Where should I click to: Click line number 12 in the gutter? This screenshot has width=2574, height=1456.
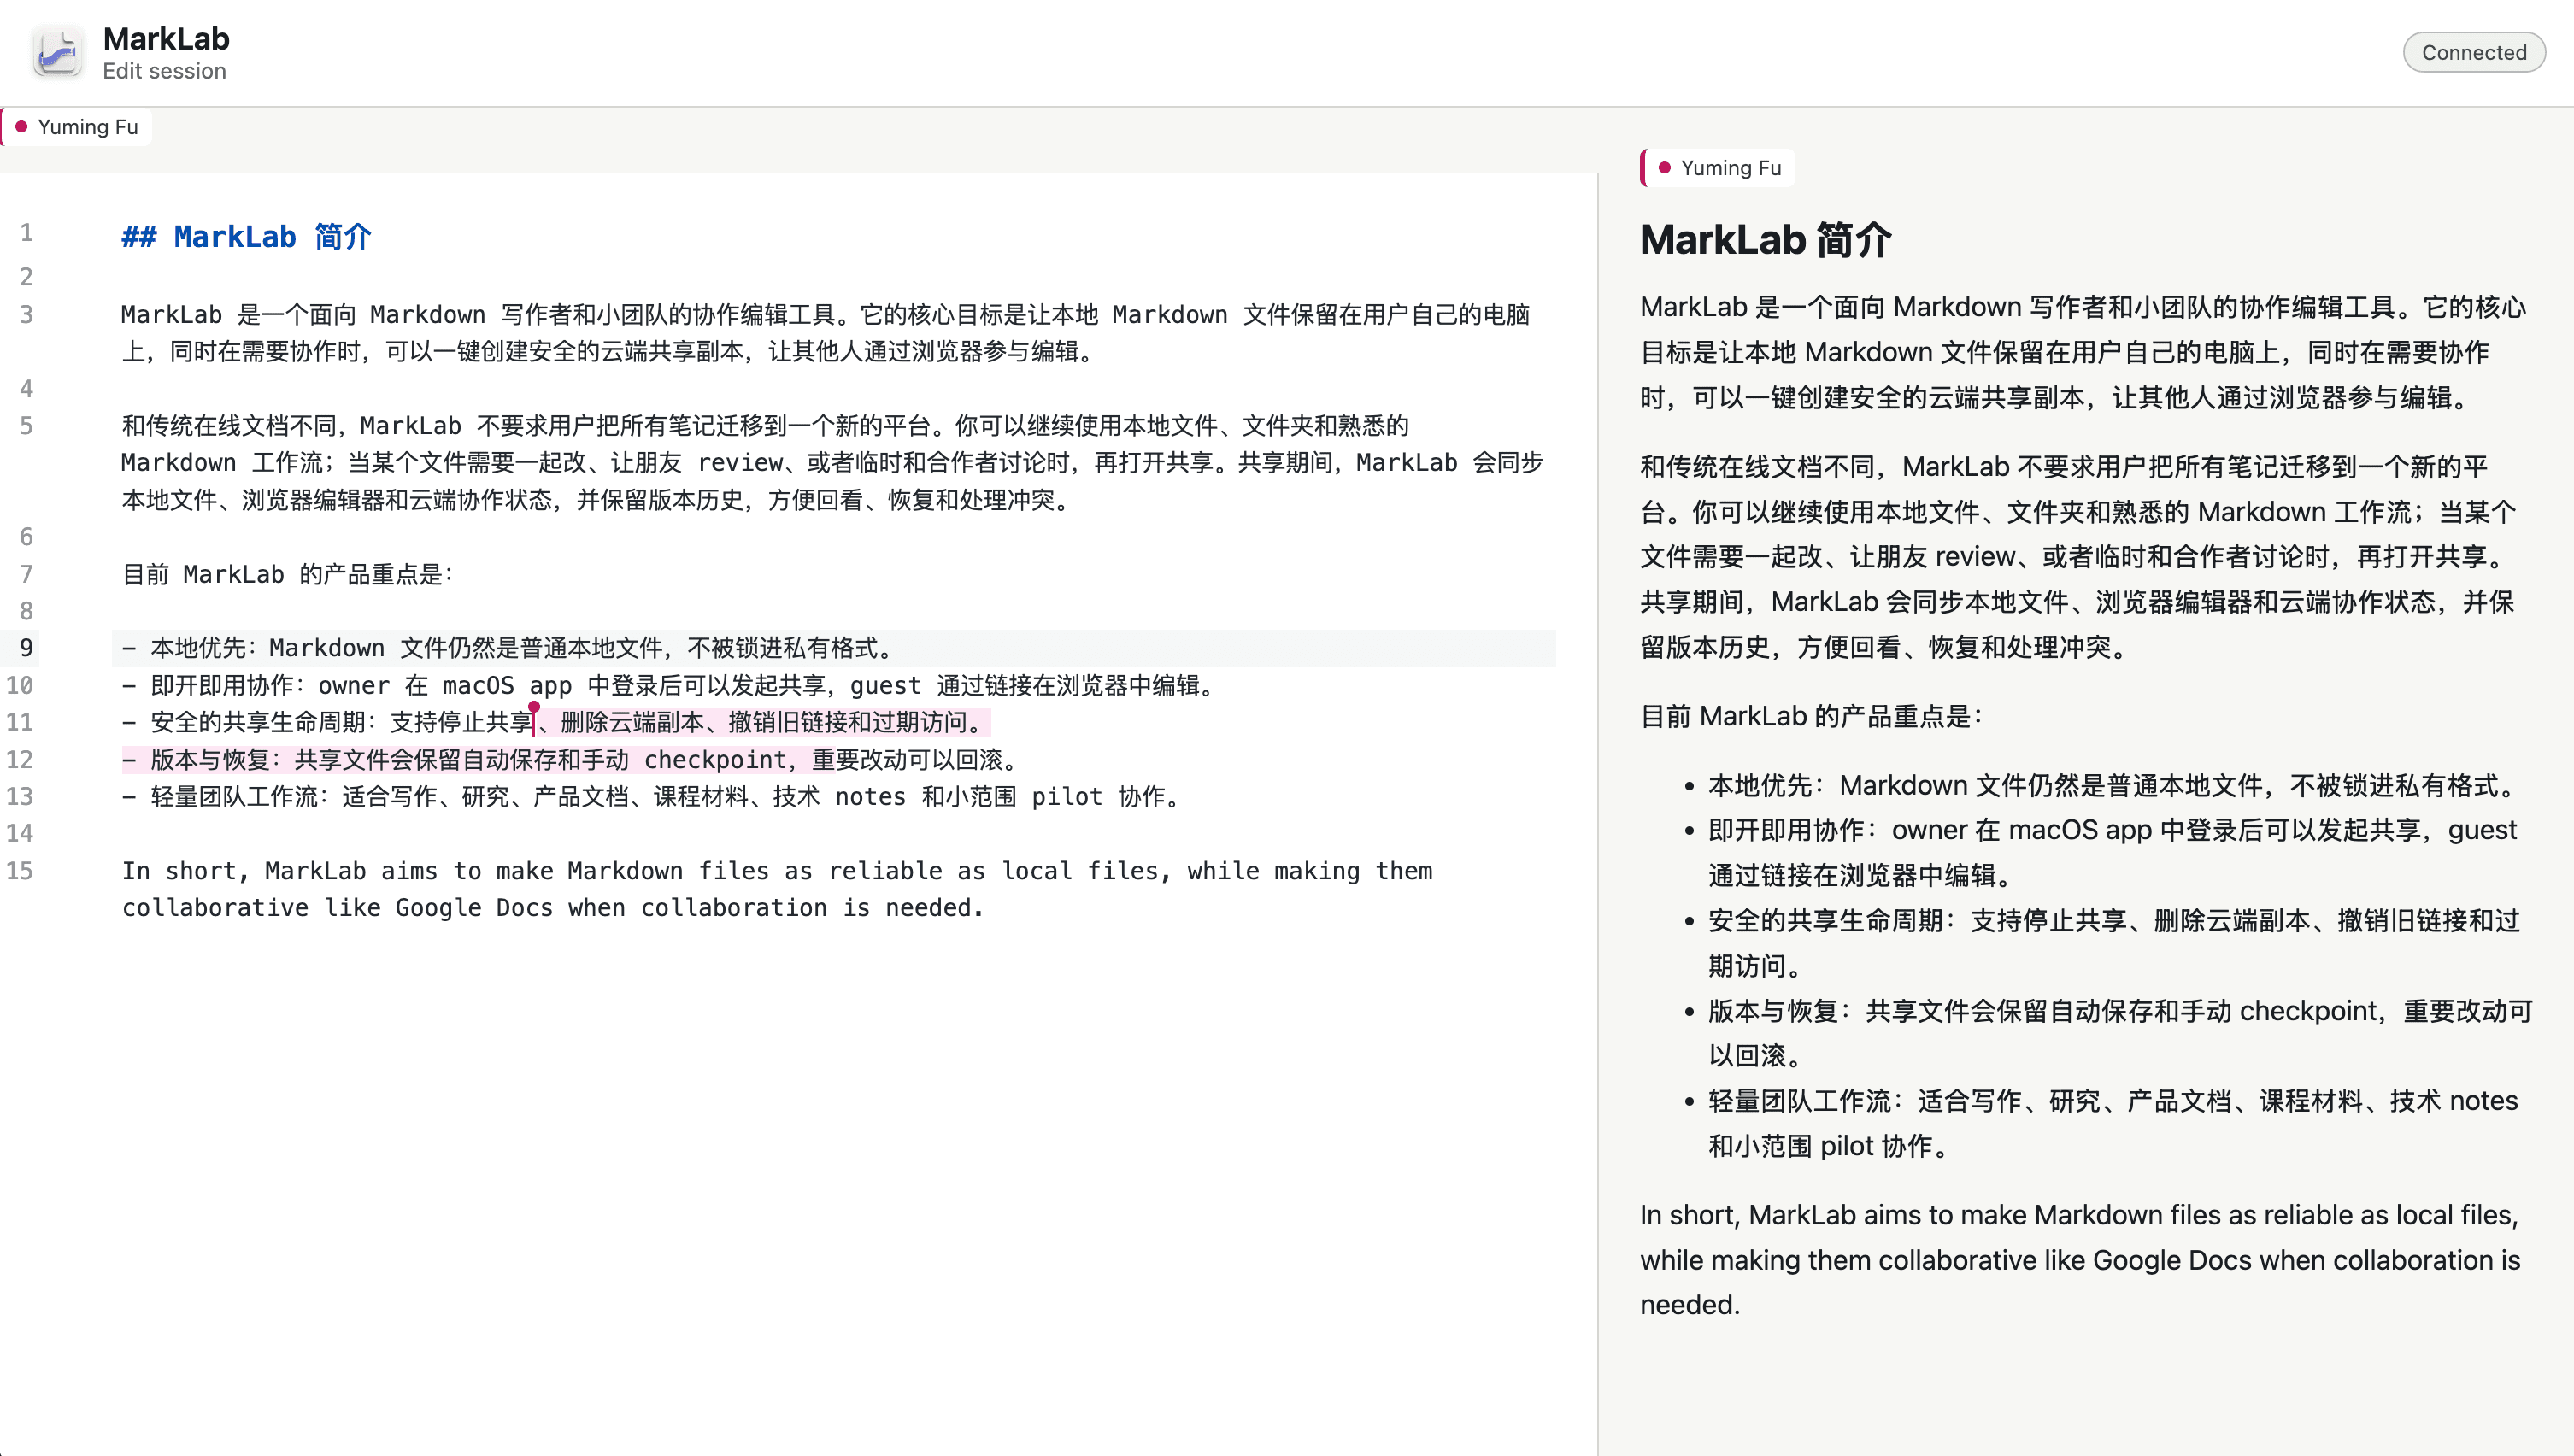coord(20,759)
